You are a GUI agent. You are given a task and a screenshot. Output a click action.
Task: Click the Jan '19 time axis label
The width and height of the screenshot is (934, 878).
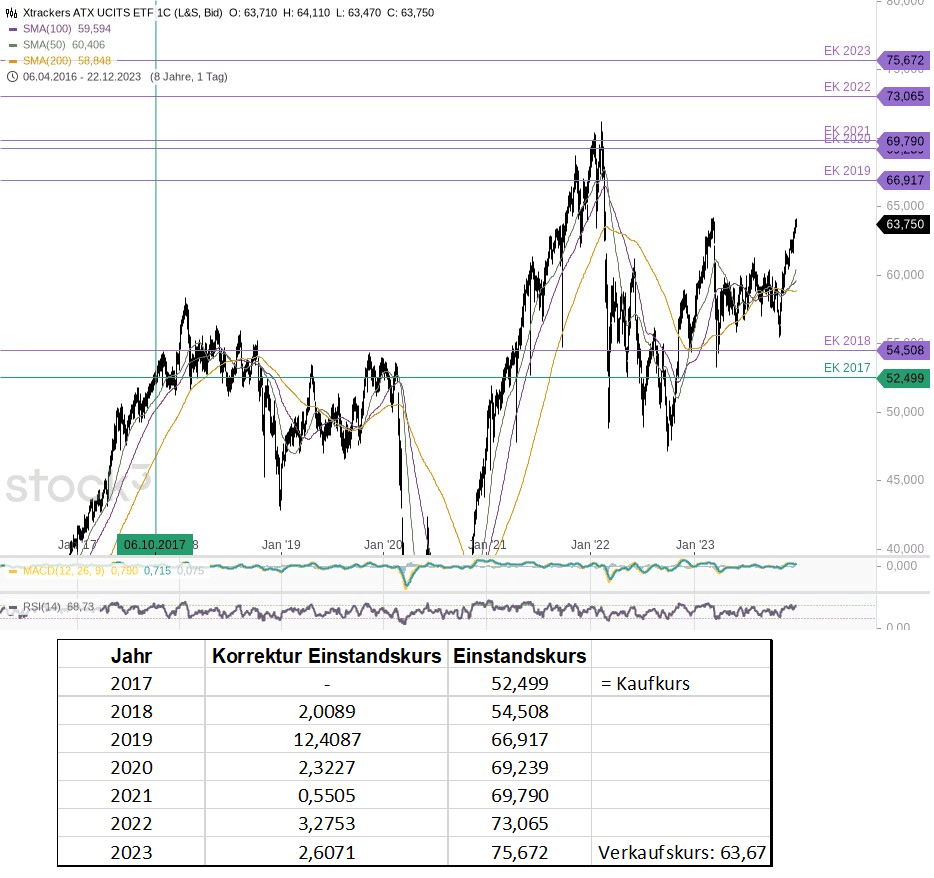pos(281,544)
